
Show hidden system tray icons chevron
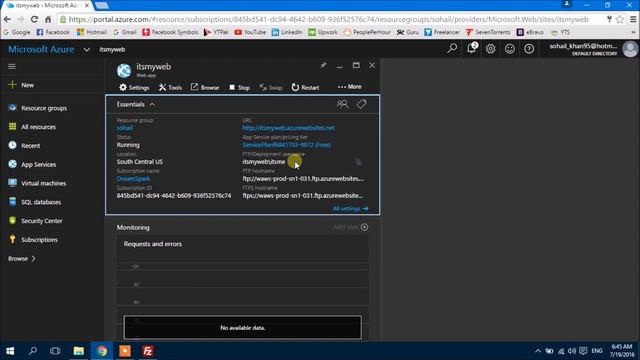pos(538,351)
